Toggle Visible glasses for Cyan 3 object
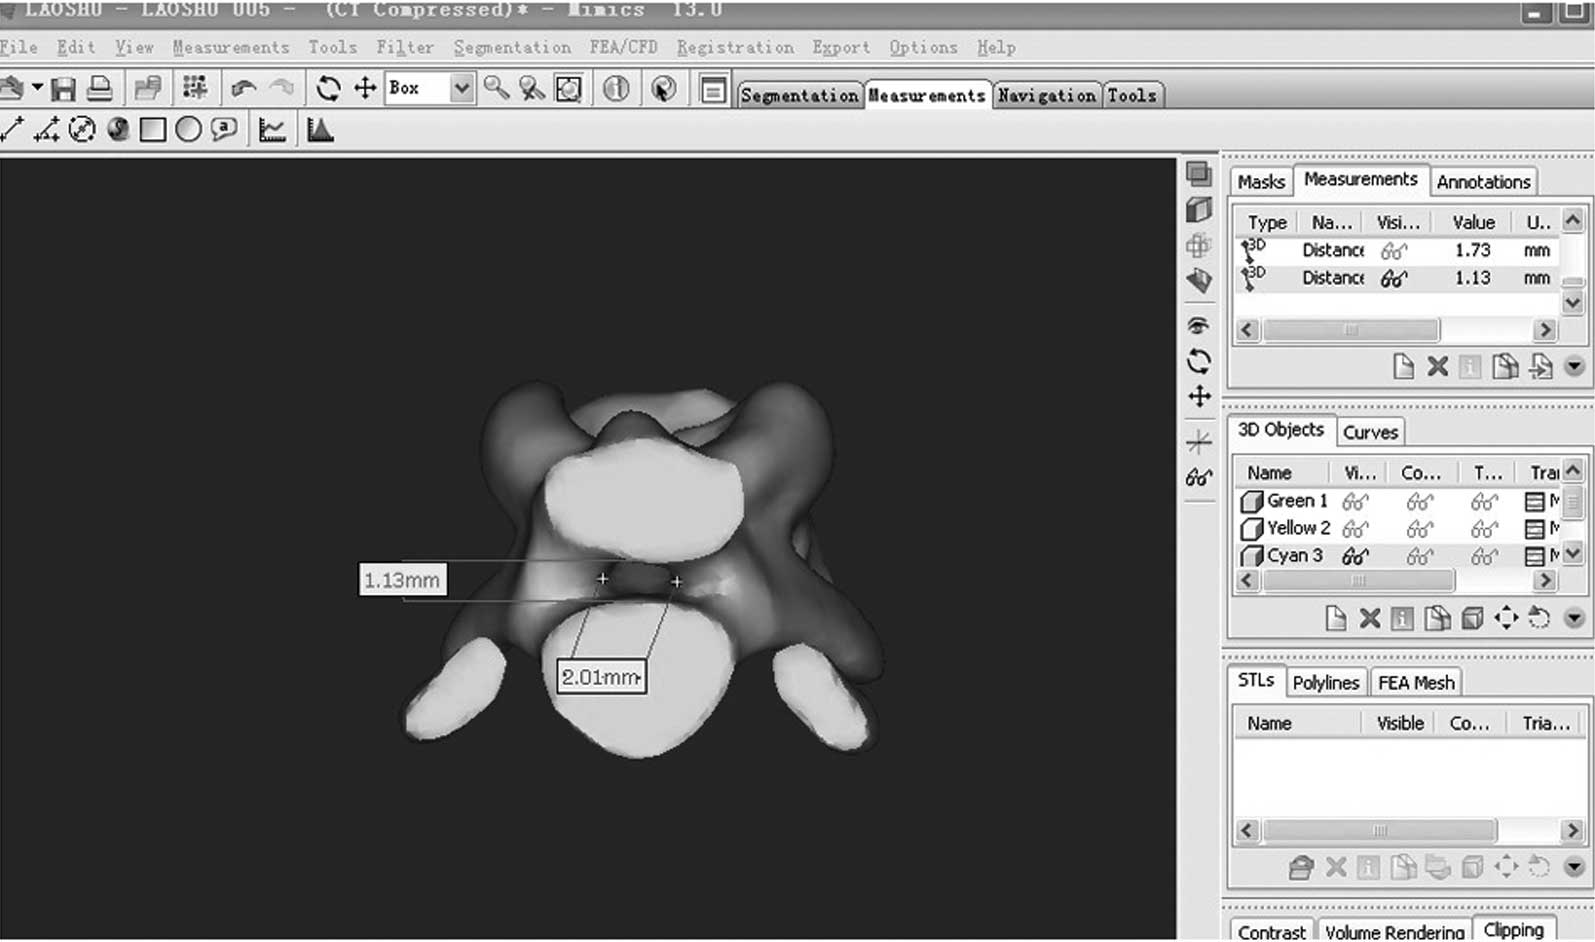Viewport: 1595px width, 942px height. (x=1355, y=556)
